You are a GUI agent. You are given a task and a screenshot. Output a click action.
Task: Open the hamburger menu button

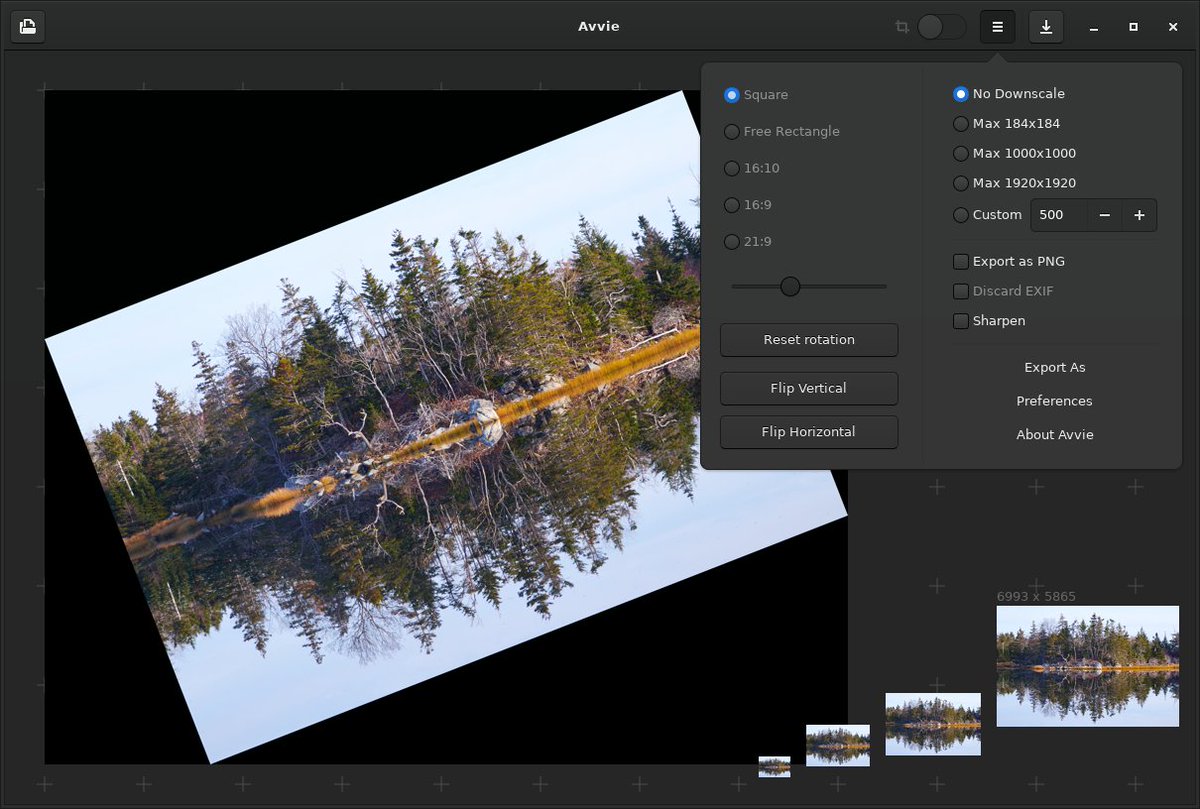click(x=997, y=27)
